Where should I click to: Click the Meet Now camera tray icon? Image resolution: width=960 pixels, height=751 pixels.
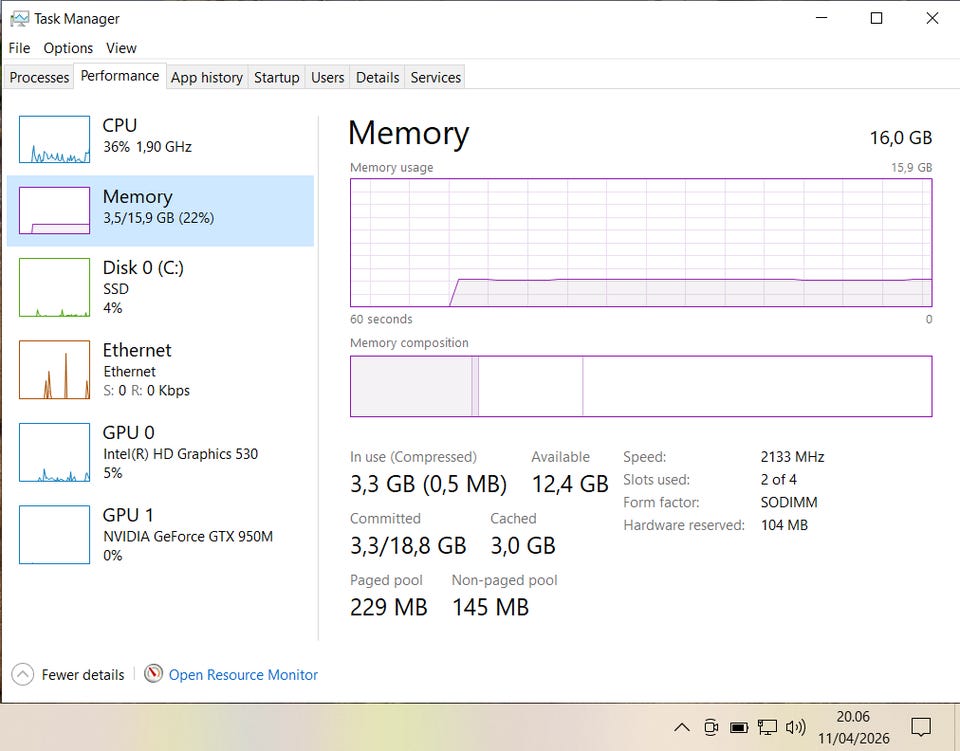click(711, 727)
